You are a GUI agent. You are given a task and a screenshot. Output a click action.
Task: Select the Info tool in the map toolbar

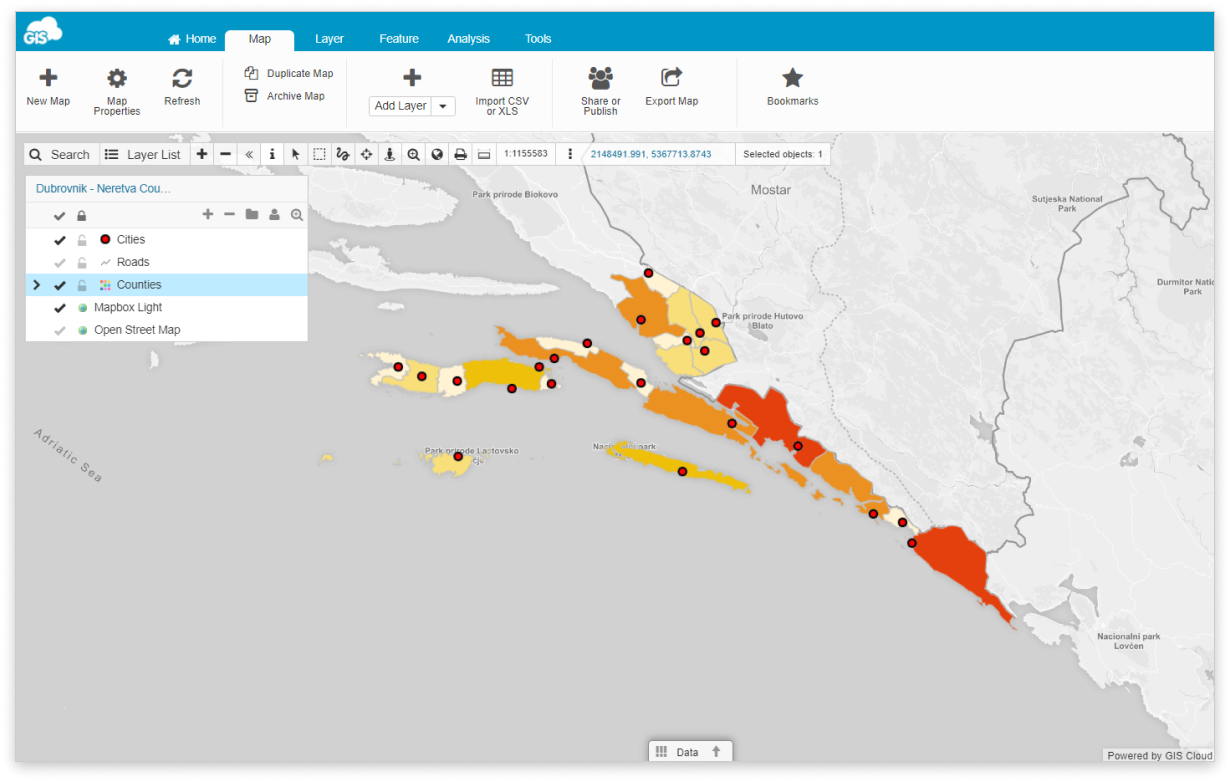[x=272, y=154]
